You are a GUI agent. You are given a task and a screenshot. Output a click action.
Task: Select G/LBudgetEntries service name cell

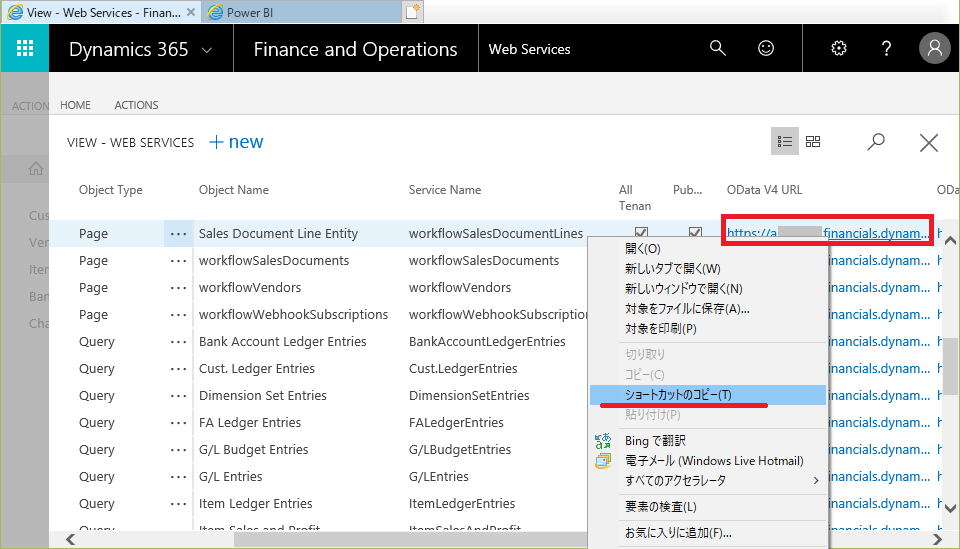click(x=460, y=449)
